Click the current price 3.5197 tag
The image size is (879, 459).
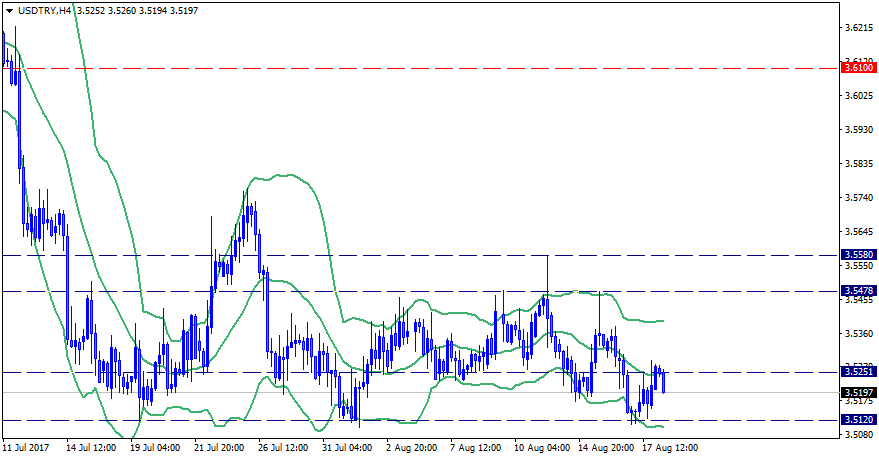point(859,392)
